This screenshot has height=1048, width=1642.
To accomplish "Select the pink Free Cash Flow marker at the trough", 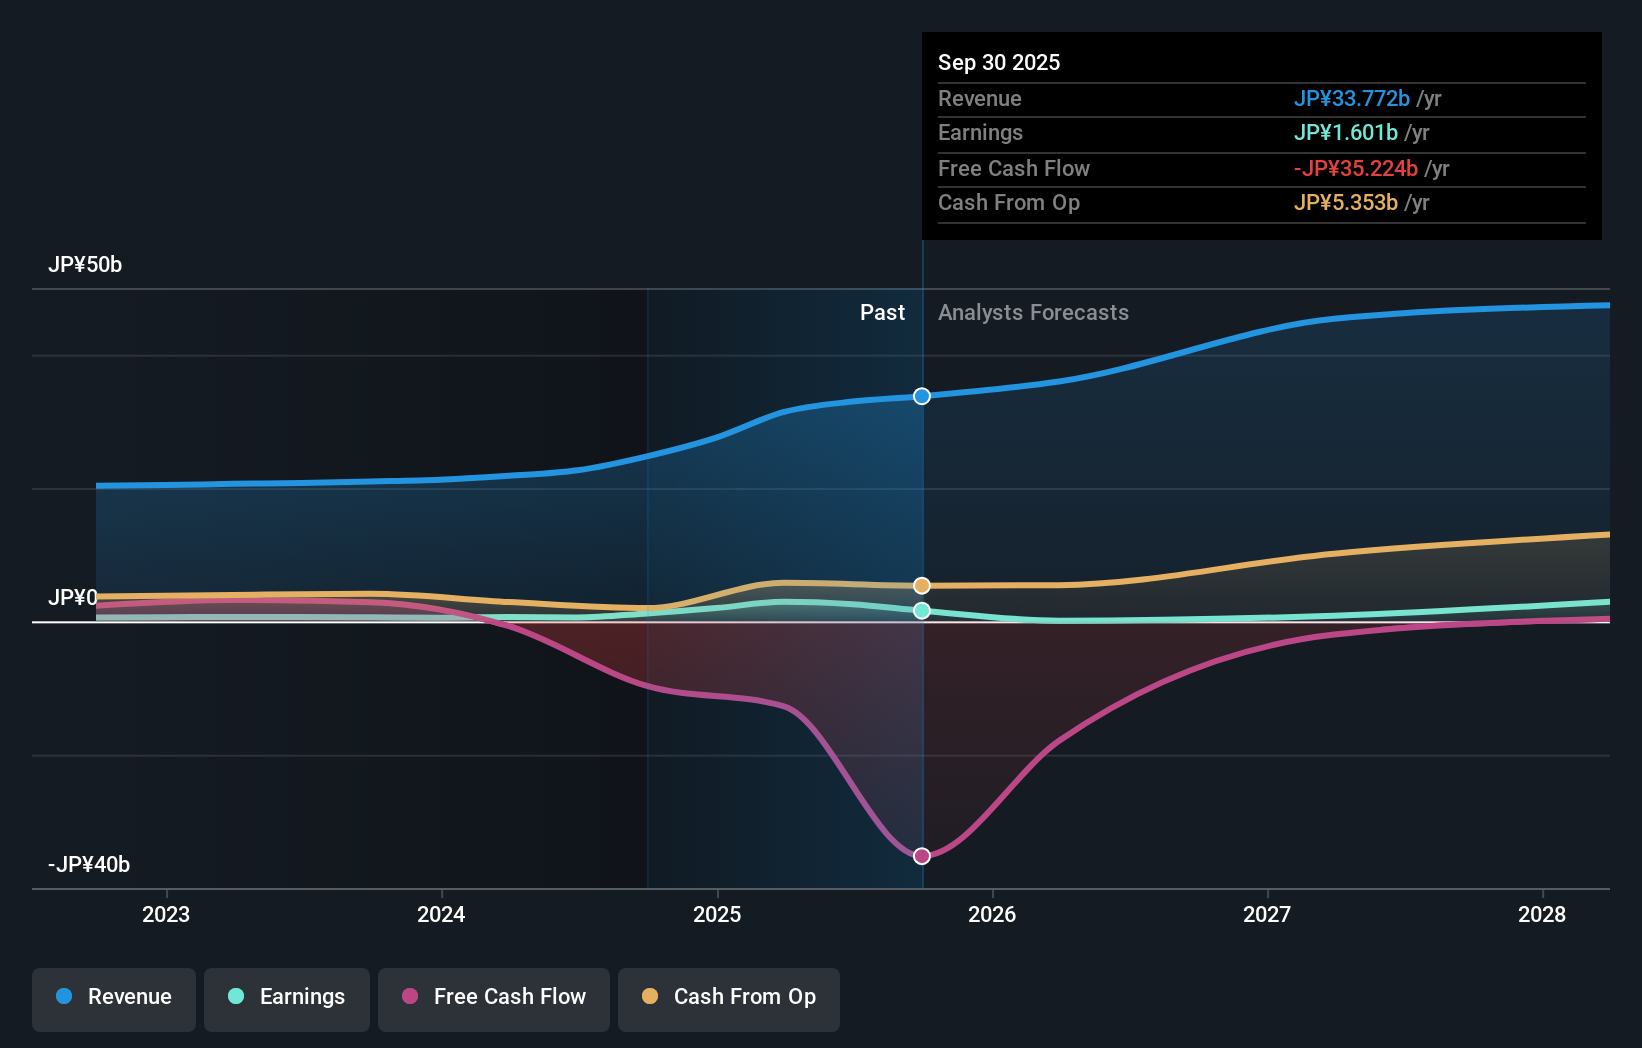I will click(921, 855).
